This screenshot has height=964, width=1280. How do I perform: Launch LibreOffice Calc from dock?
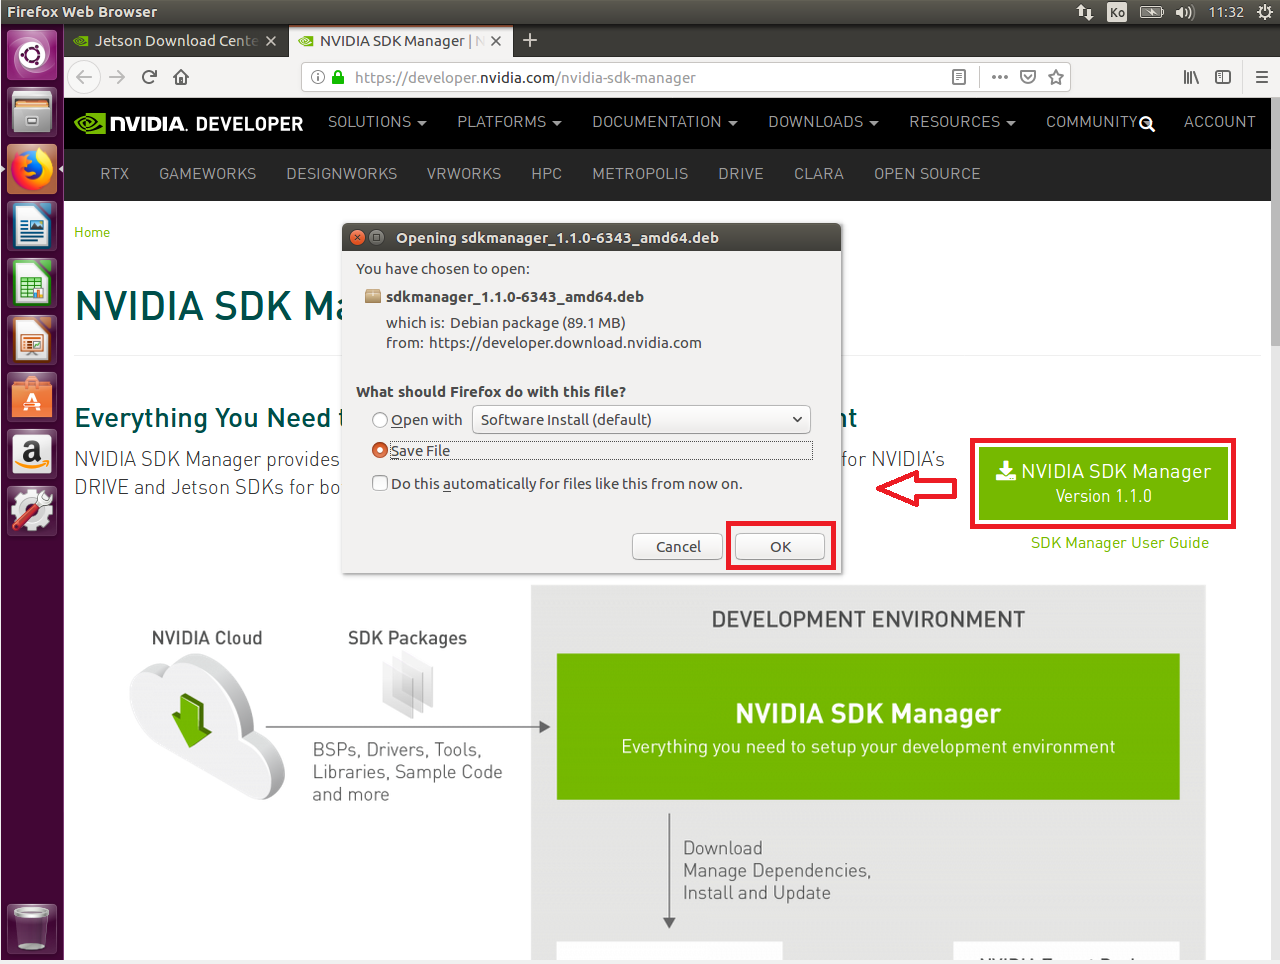click(32, 284)
